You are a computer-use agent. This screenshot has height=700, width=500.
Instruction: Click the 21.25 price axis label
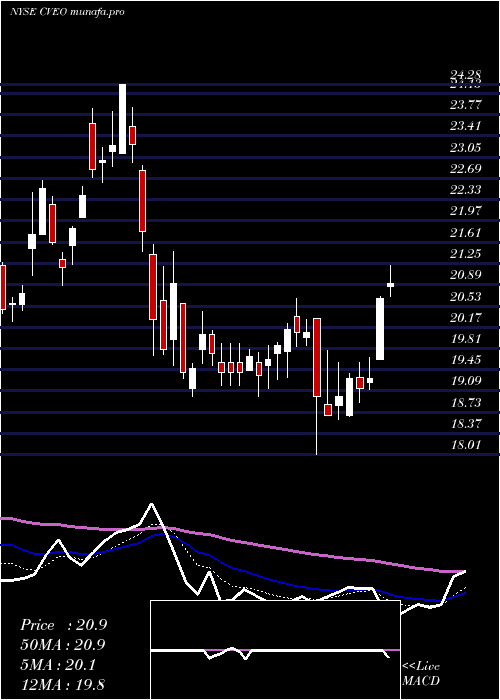pos(466,254)
